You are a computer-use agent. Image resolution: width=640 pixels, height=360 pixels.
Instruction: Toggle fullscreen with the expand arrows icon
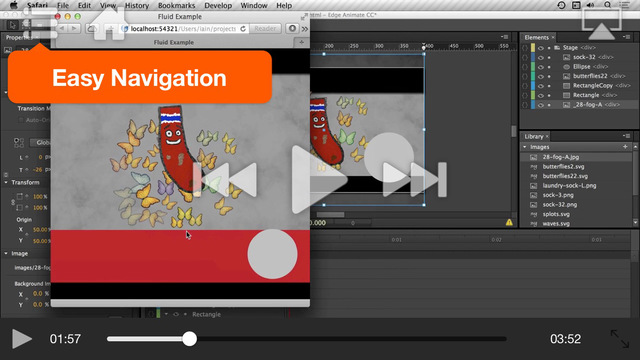pos(620,339)
